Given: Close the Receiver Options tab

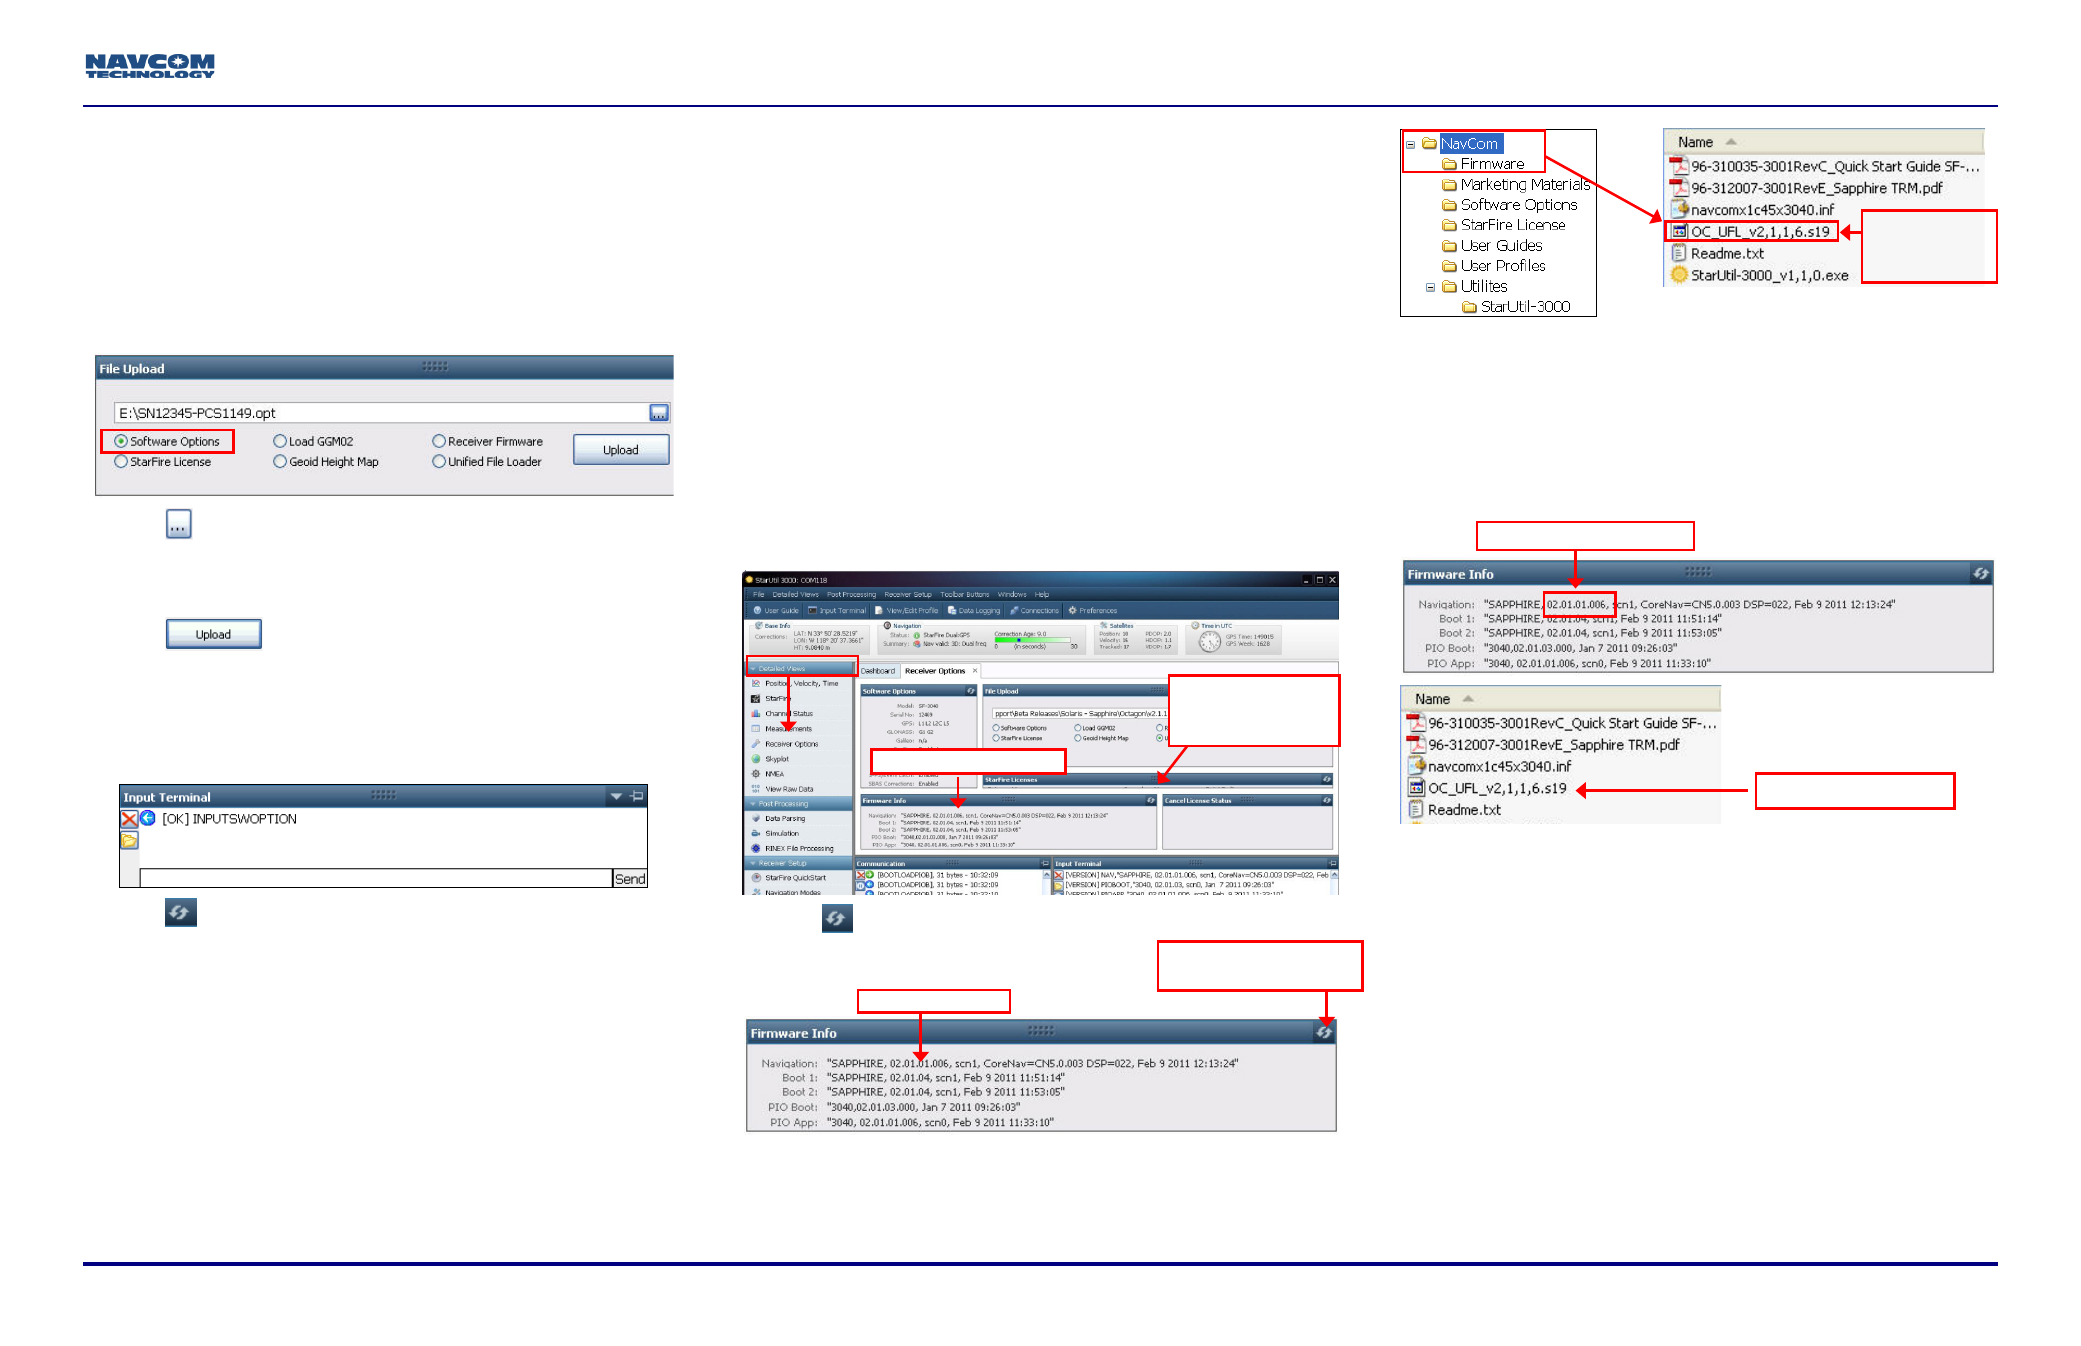Looking at the screenshot, I should pos(975,671).
